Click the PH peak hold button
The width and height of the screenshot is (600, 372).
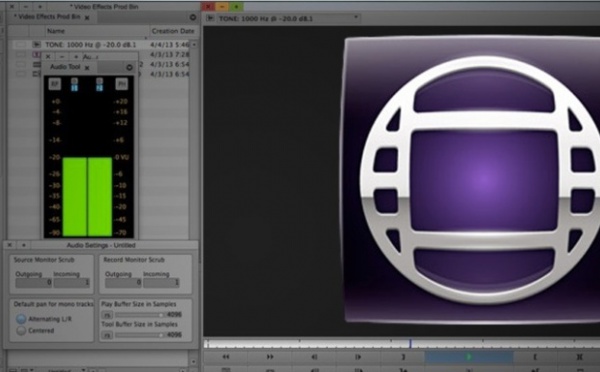[122, 84]
